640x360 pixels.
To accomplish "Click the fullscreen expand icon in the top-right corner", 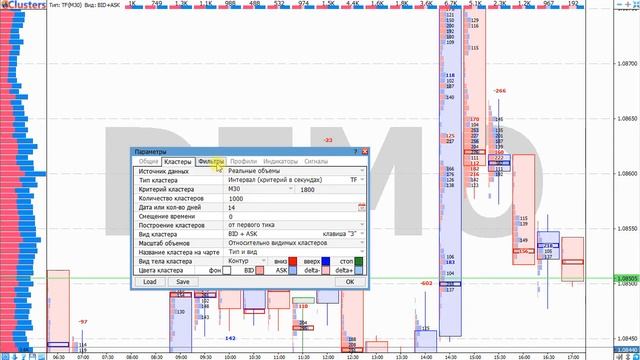I will (636, 4).
